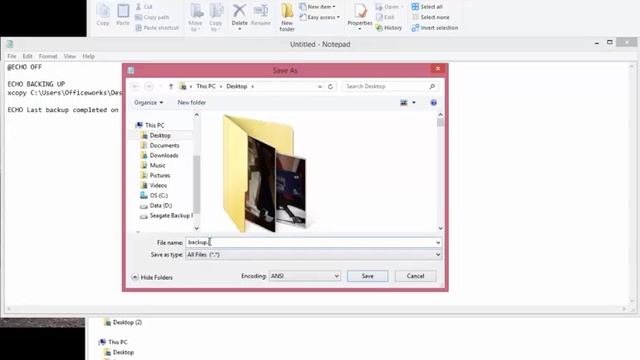Click Open in the Explorer ribbon

click(389, 7)
